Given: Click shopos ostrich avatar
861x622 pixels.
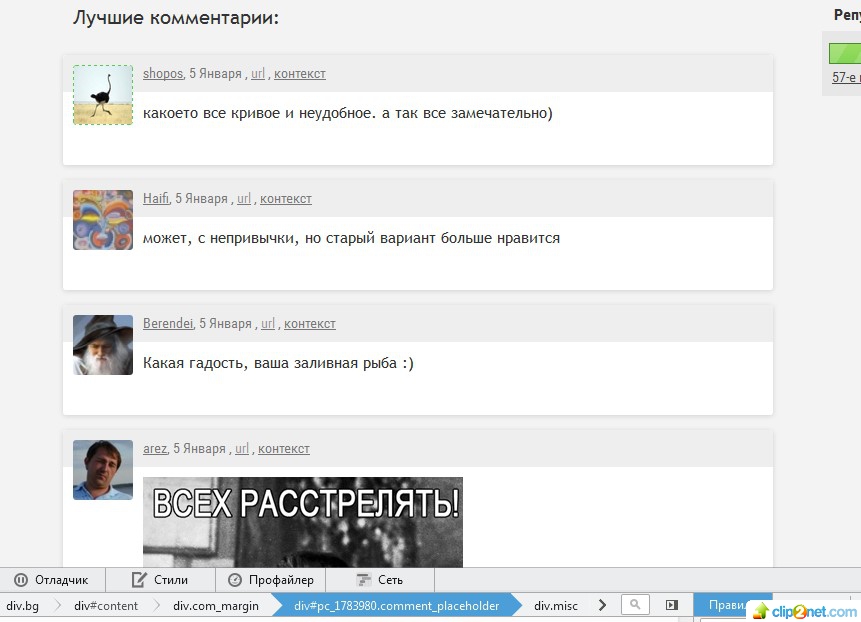Looking at the screenshot, I should [x=103, y=95].
